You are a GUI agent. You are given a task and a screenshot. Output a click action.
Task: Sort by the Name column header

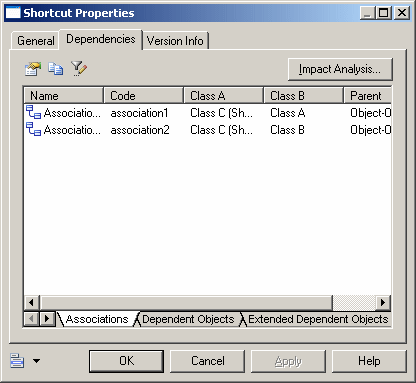[x=63, y=96]
